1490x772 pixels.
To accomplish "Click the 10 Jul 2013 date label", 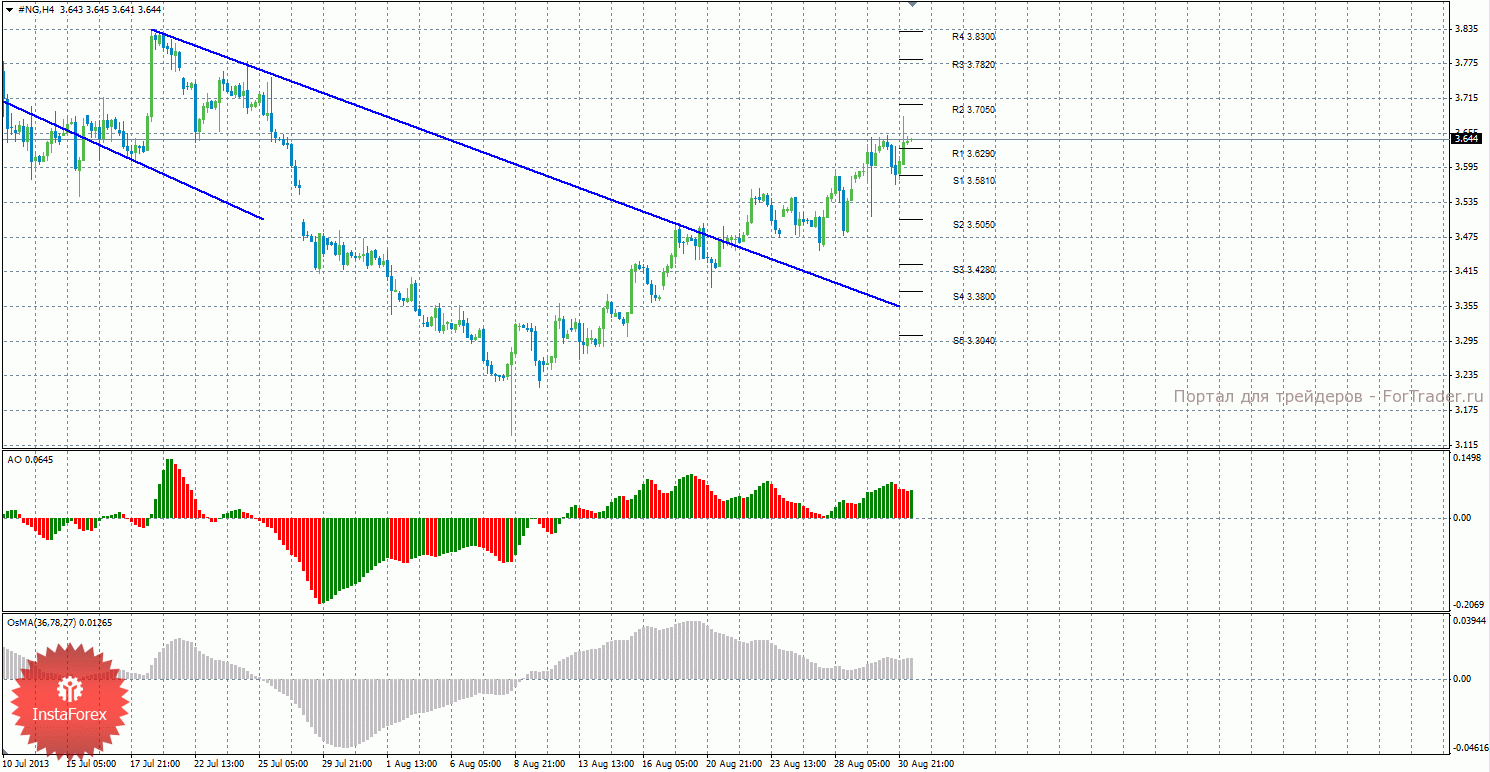I will [26, 764].
